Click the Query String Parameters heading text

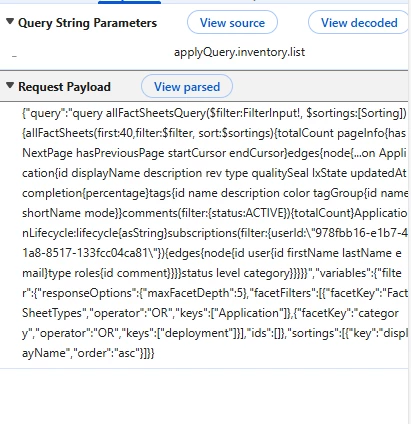[87, 23]
